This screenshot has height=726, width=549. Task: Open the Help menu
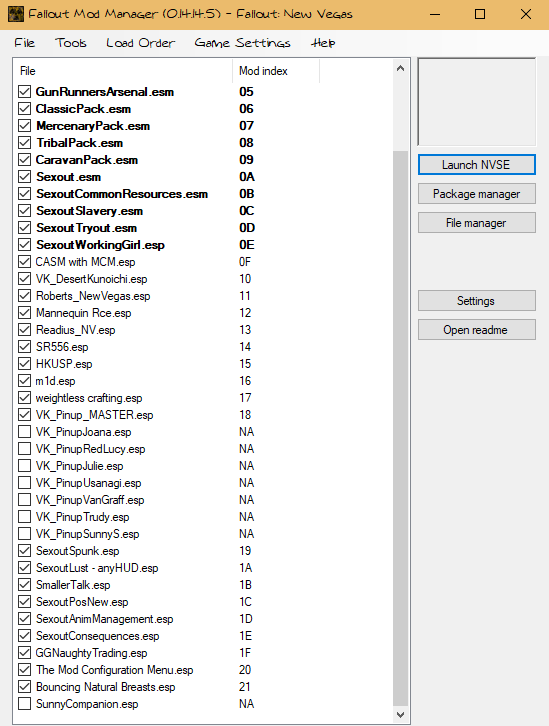pos(323,43)
